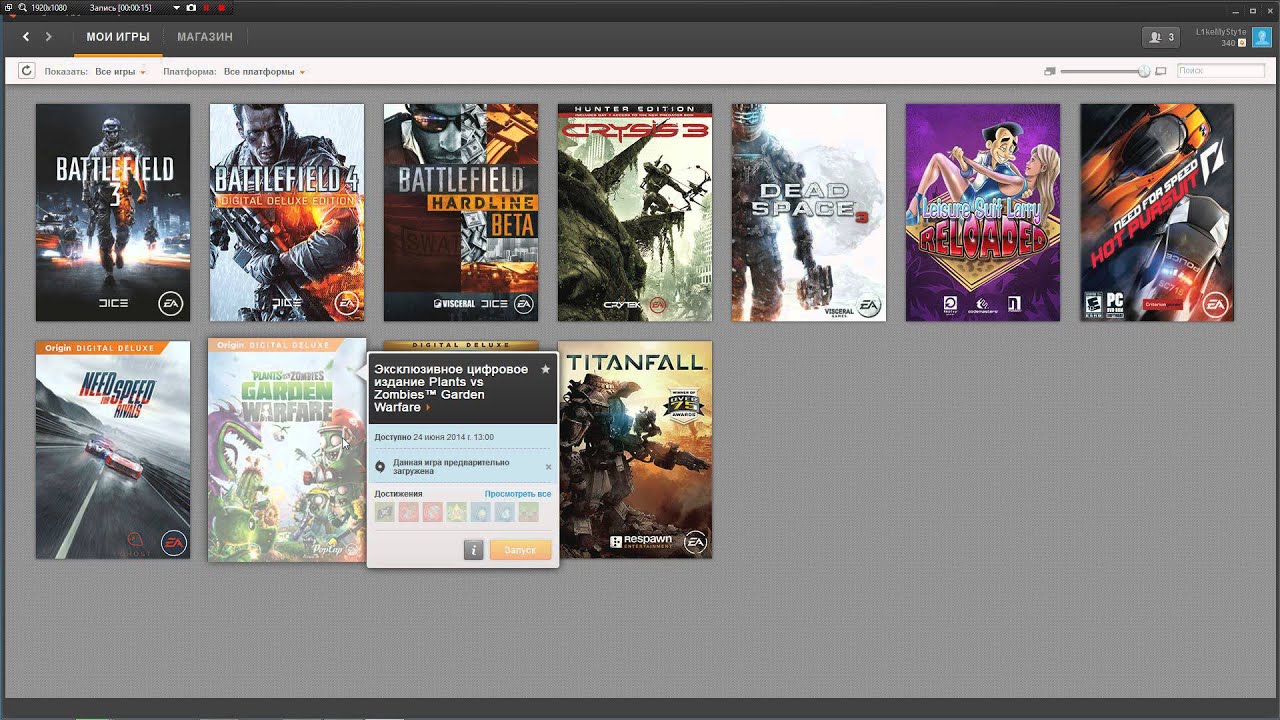Select the Crysis 3 game tile

click(x=635, y=212)
